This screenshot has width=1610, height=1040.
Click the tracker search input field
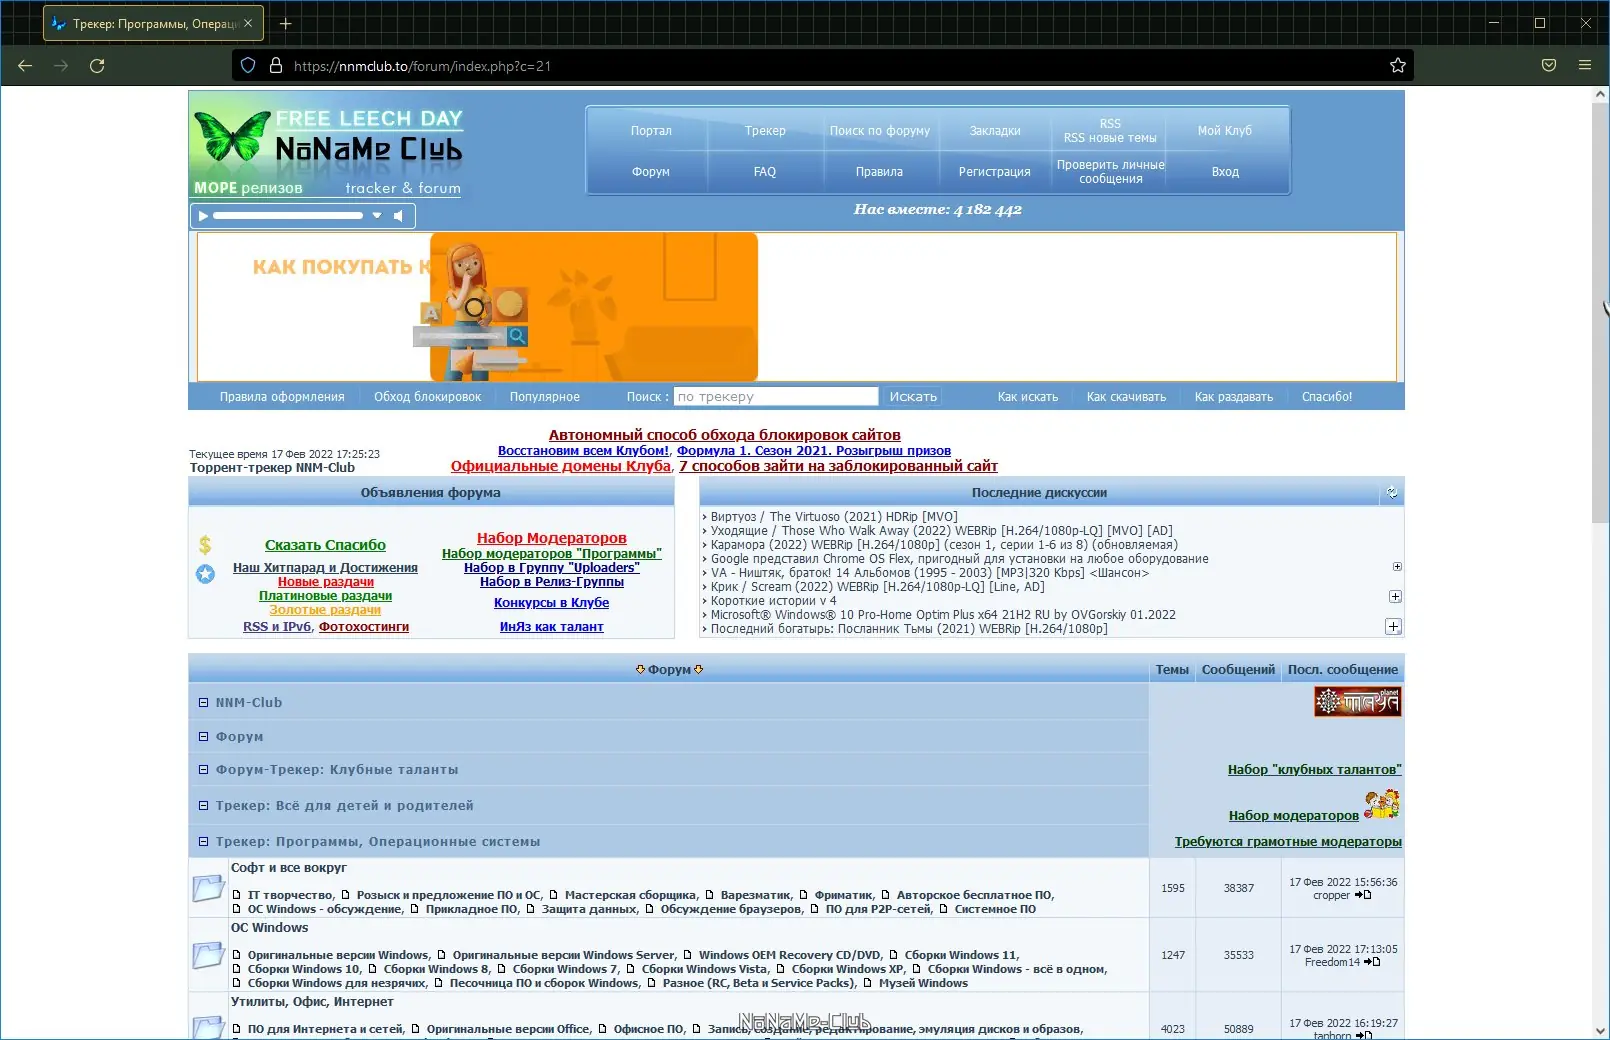coord(776,397)
